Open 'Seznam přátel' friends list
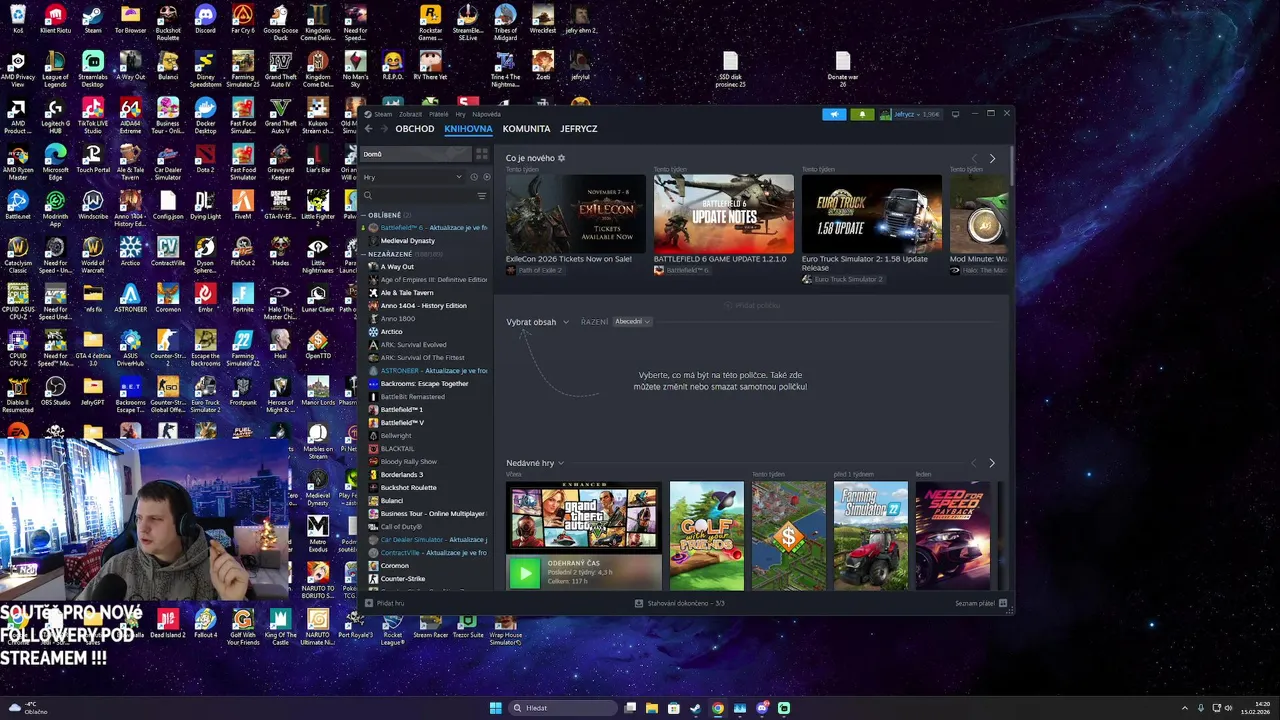This screenshot has width=1280, height=720. point(981,603)
